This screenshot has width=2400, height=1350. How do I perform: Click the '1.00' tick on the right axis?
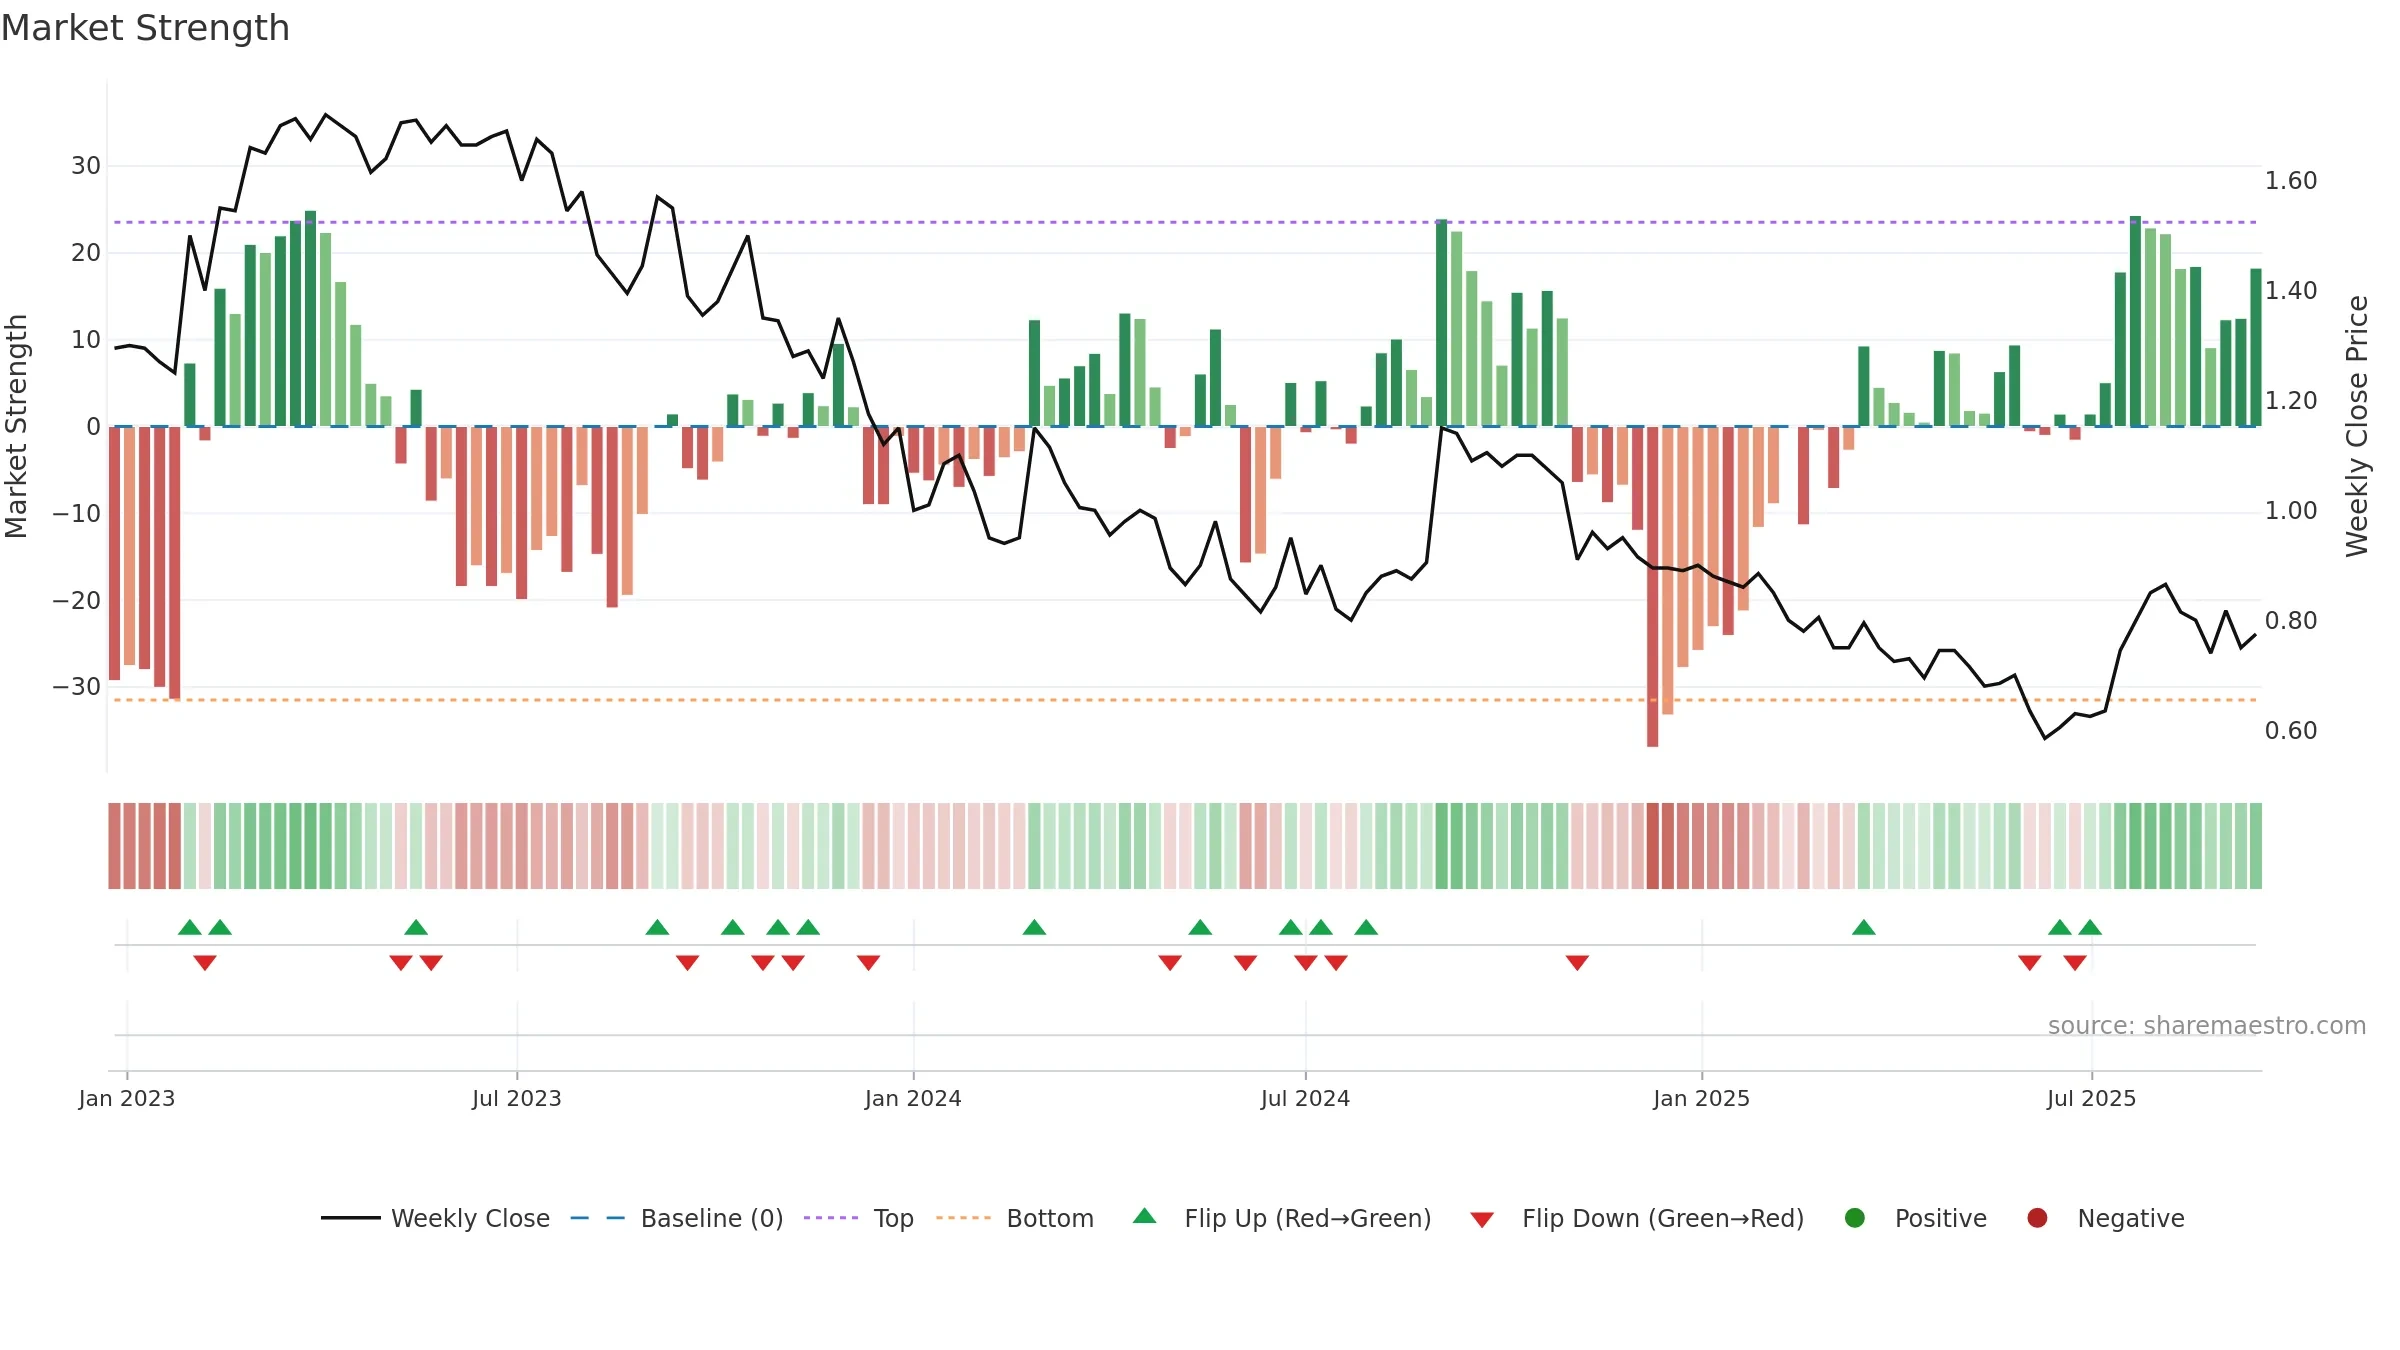coord(2291,511)
